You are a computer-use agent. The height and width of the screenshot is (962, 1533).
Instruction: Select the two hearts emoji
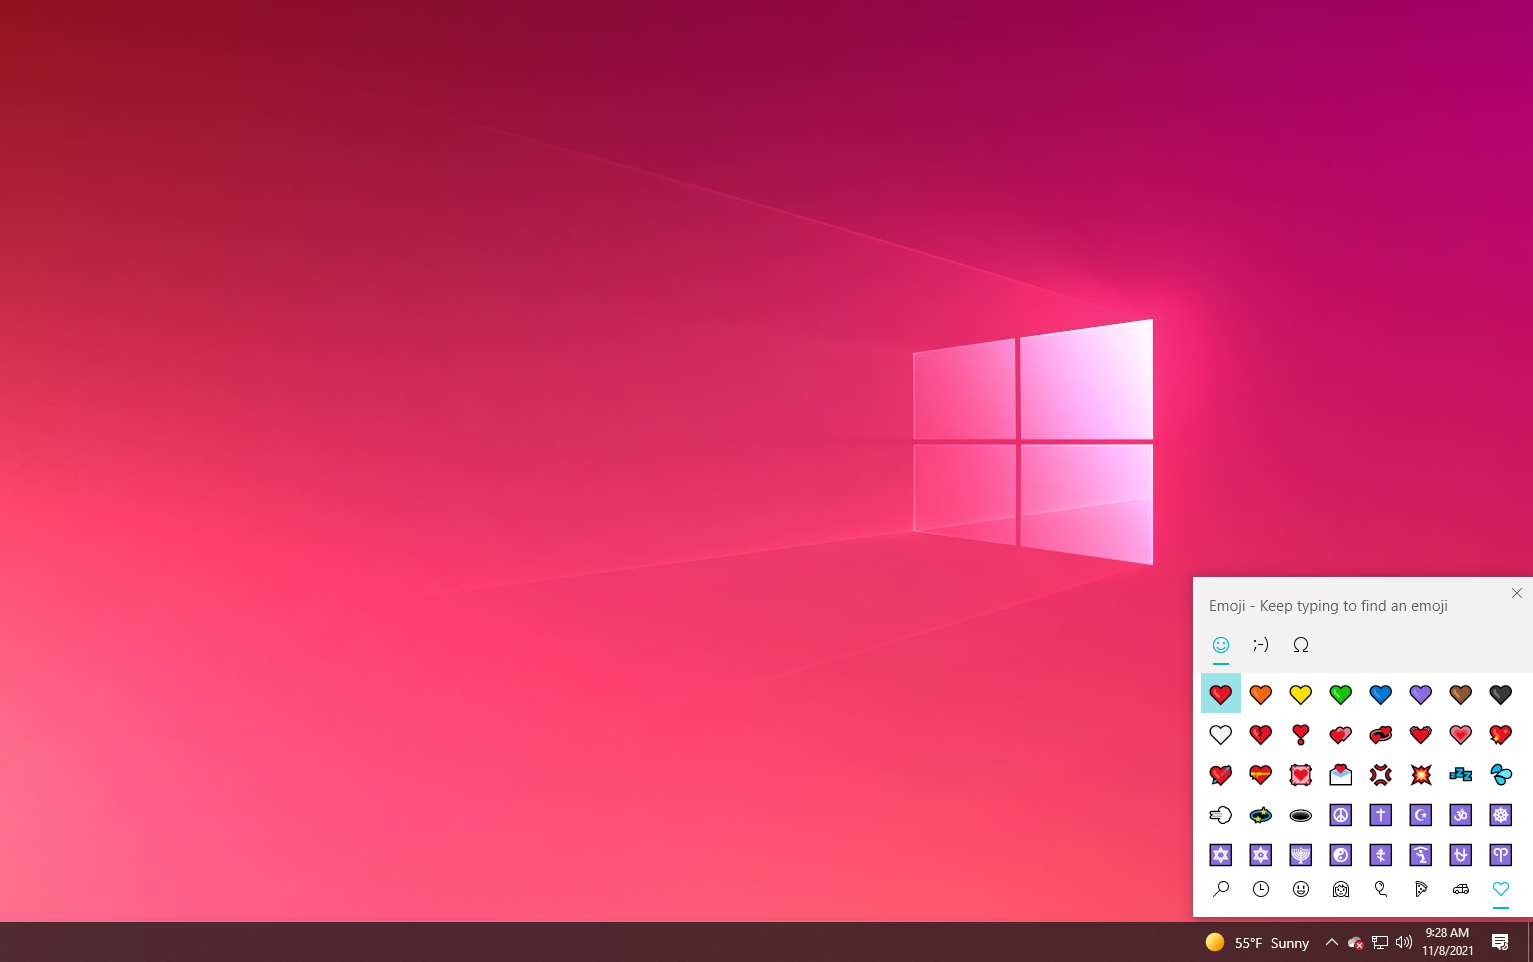1341,735
